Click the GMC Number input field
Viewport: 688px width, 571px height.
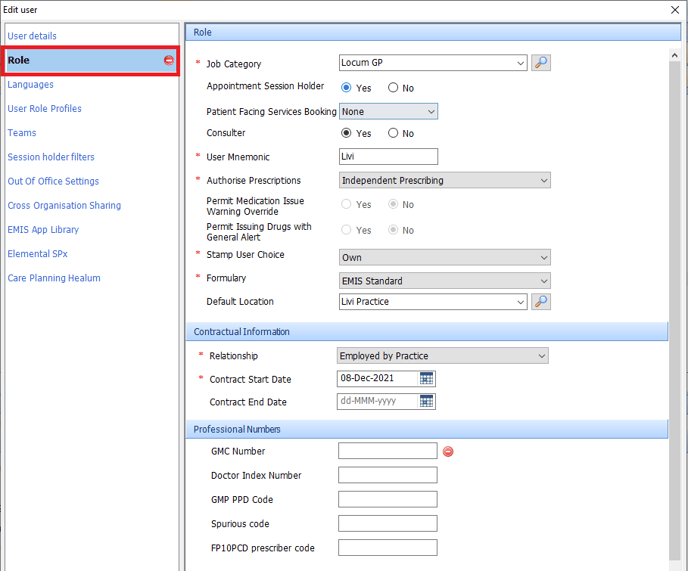coord(387,451)
